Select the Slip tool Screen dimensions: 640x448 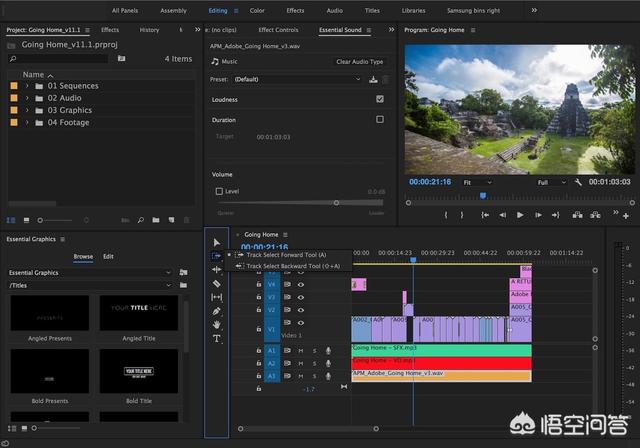click(x=217, y=297)
